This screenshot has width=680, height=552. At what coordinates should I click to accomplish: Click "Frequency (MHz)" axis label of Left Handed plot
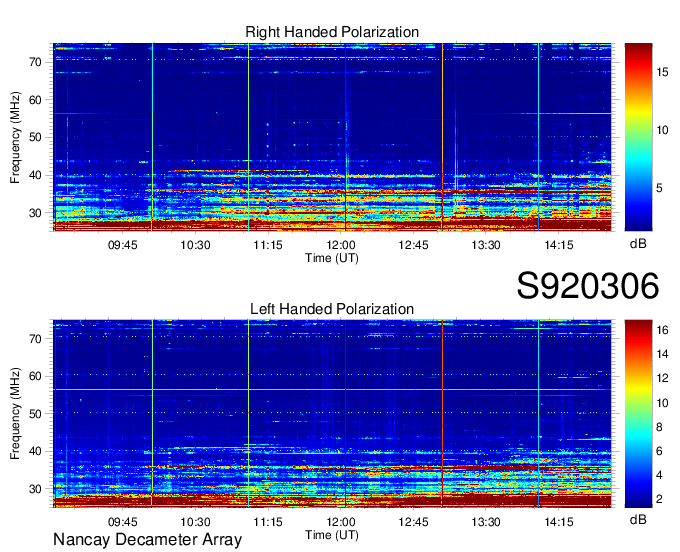pos(15,414)
